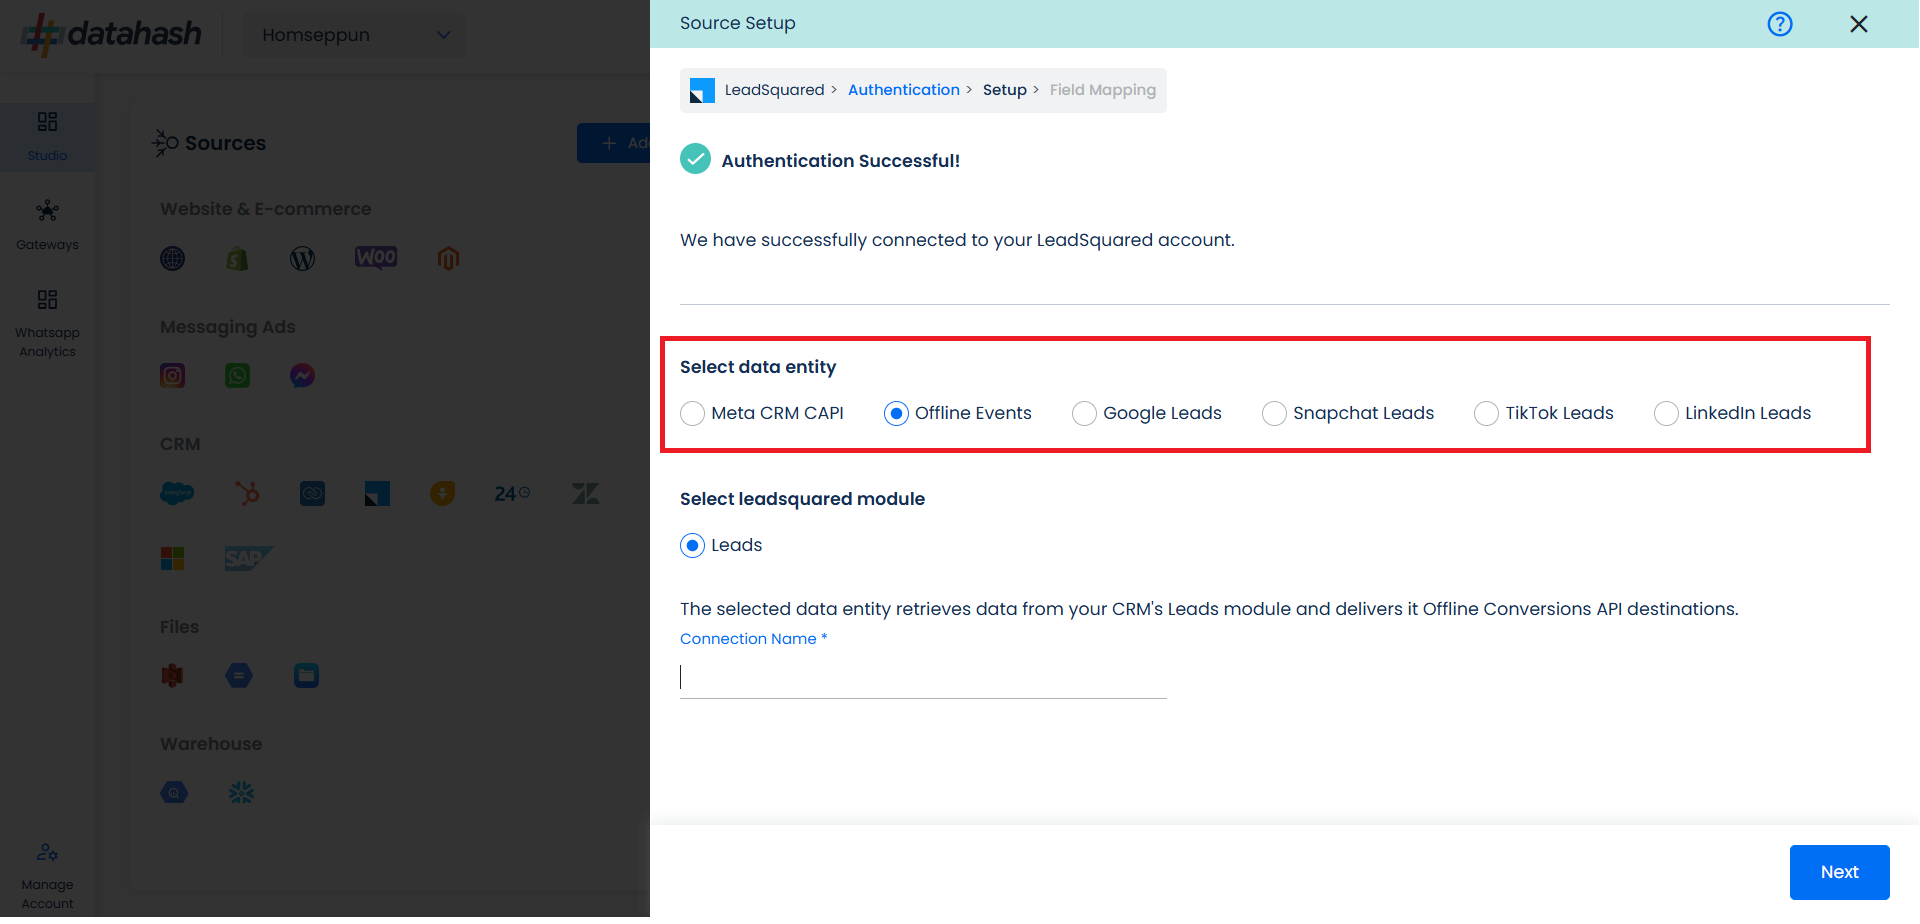Select the Salesforce CRM icon
Viewport: 1920px width, 924px height.
coord(177,493)
